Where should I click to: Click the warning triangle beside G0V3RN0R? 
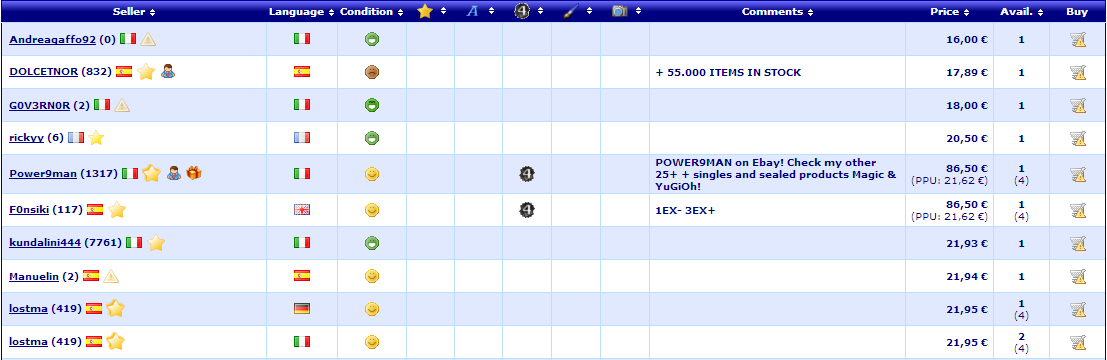[x=122, y=105]
